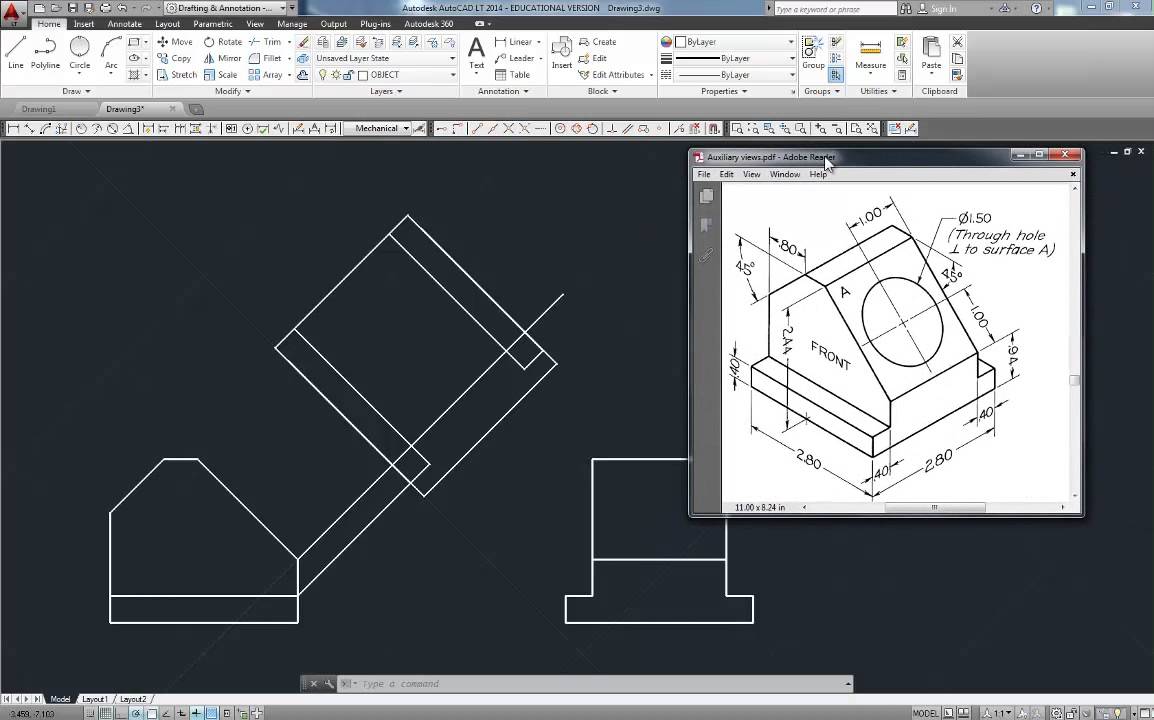The height and width of the screenshot is (720, 1154).
Task: Toggle layer freeze sun icon for OBJECT layer
Action: coord(336,75)
